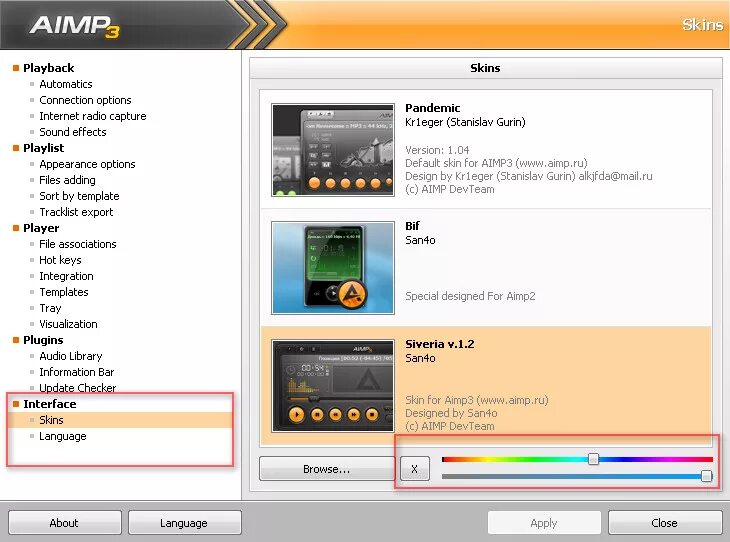Select Tray settings
The height and width of the screenshot is (542, 730).
[50, 308]
